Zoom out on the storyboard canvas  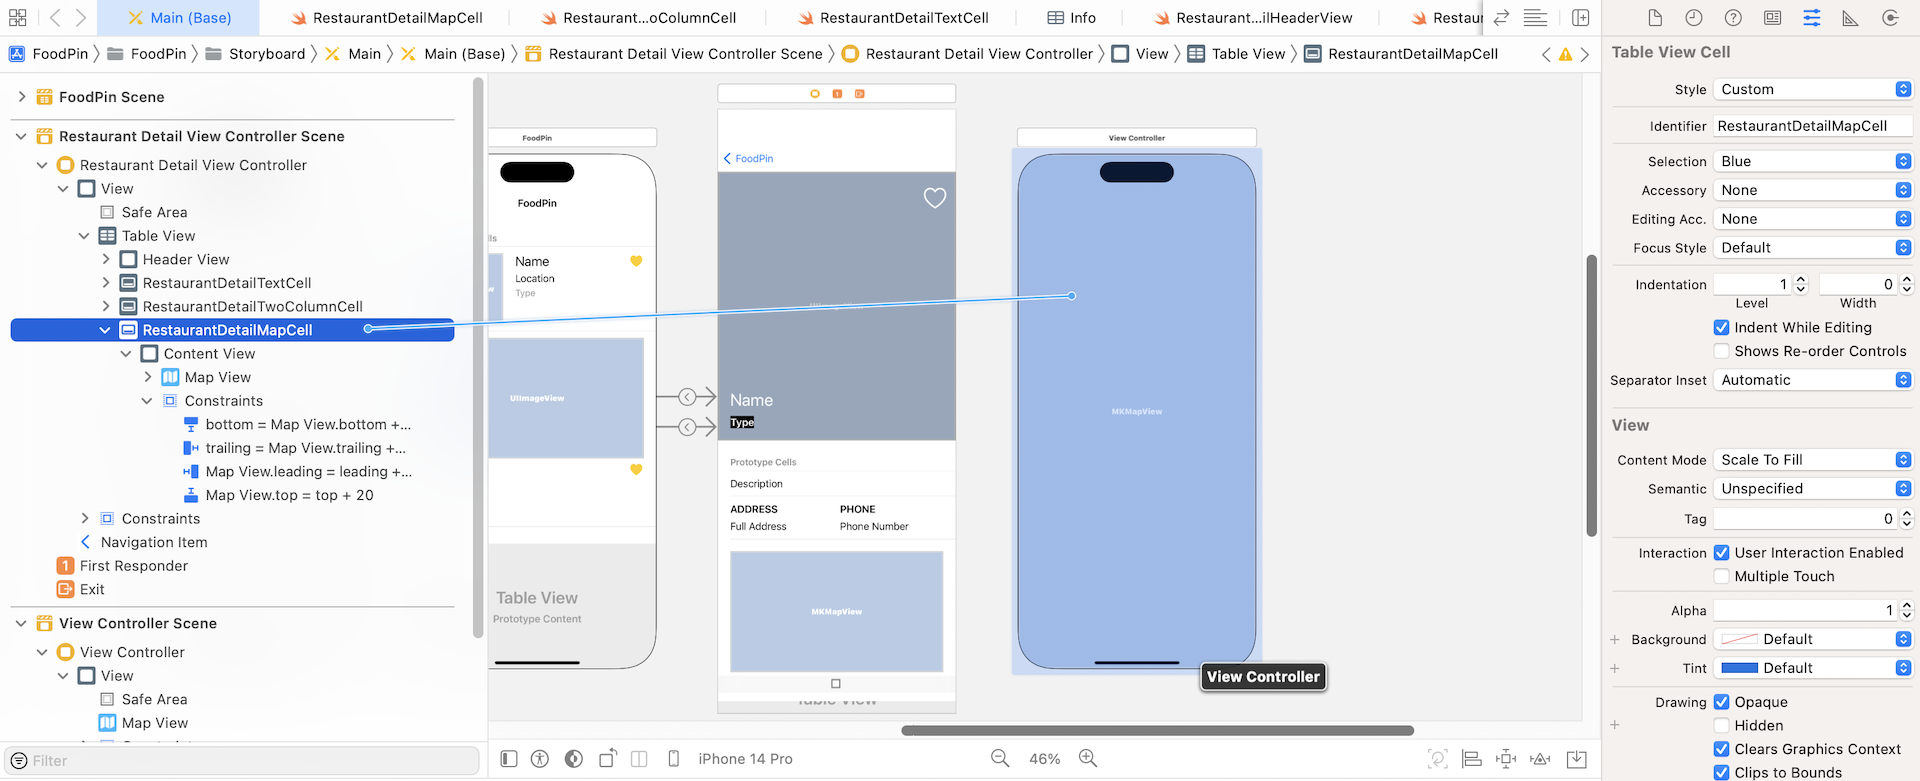999,759
